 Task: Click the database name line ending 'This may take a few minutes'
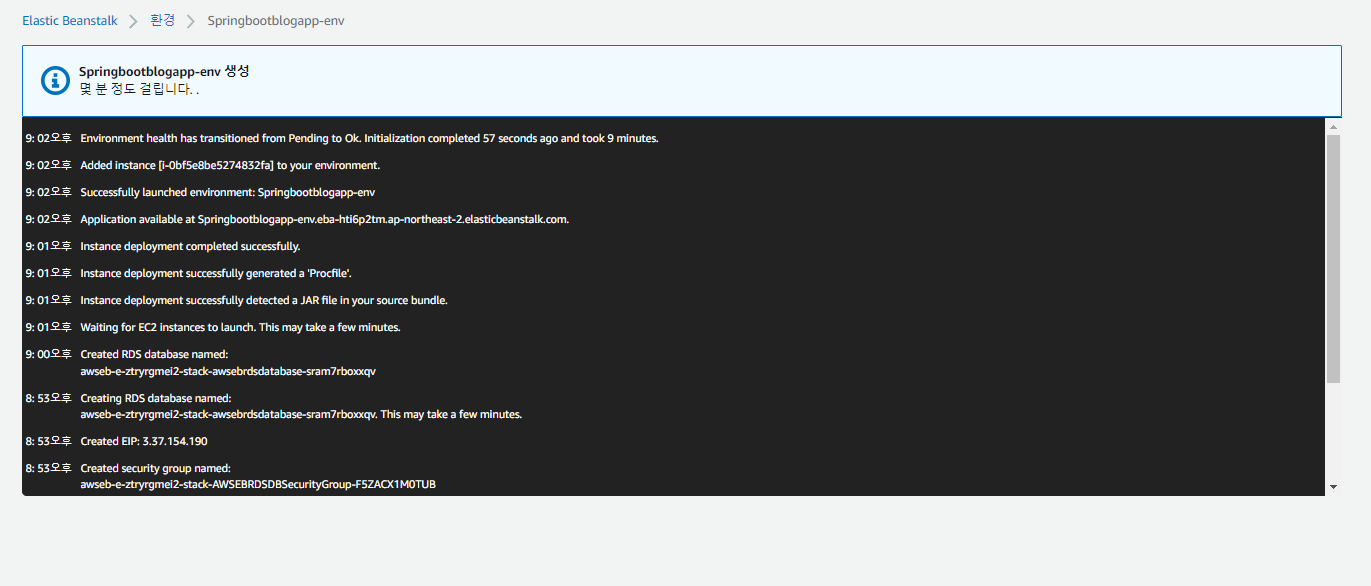point(301,414)
